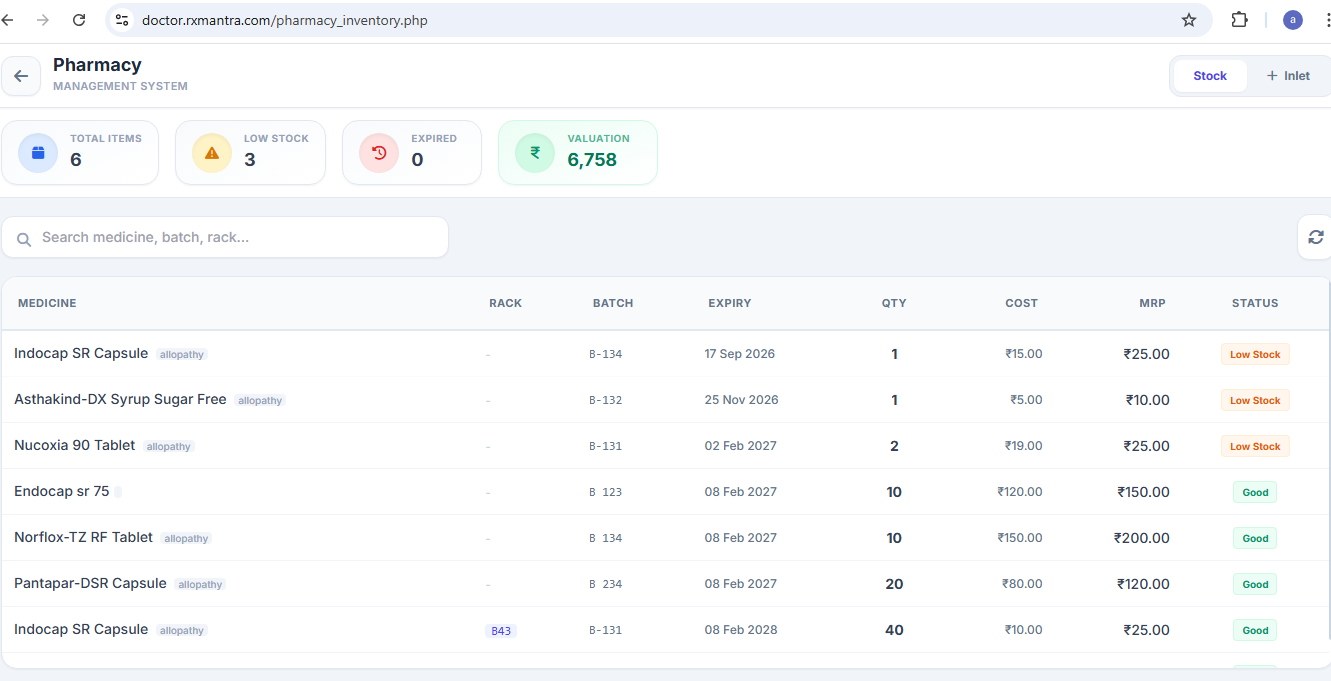Bookmark this page with star icon
1331x681 pixels.
(x=1188, y=20)
